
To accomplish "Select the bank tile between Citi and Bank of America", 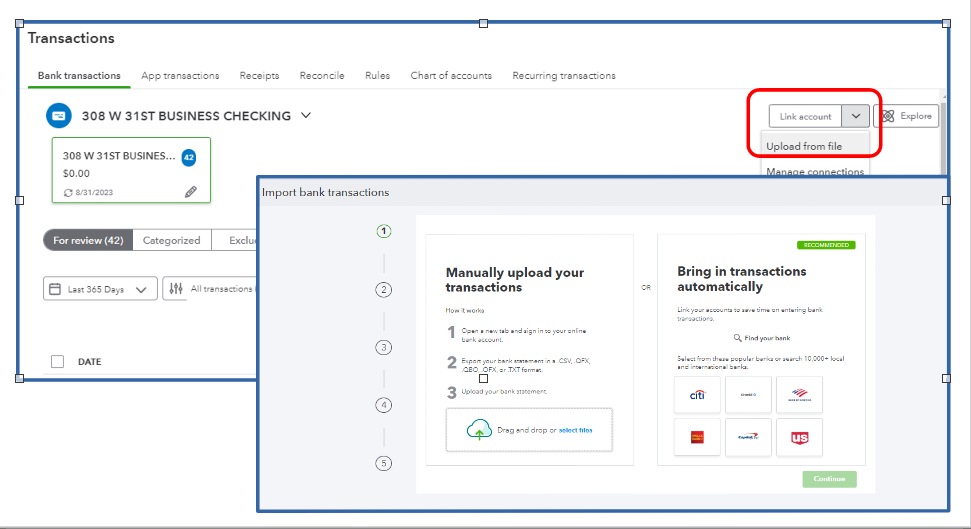I will point(748,395).
